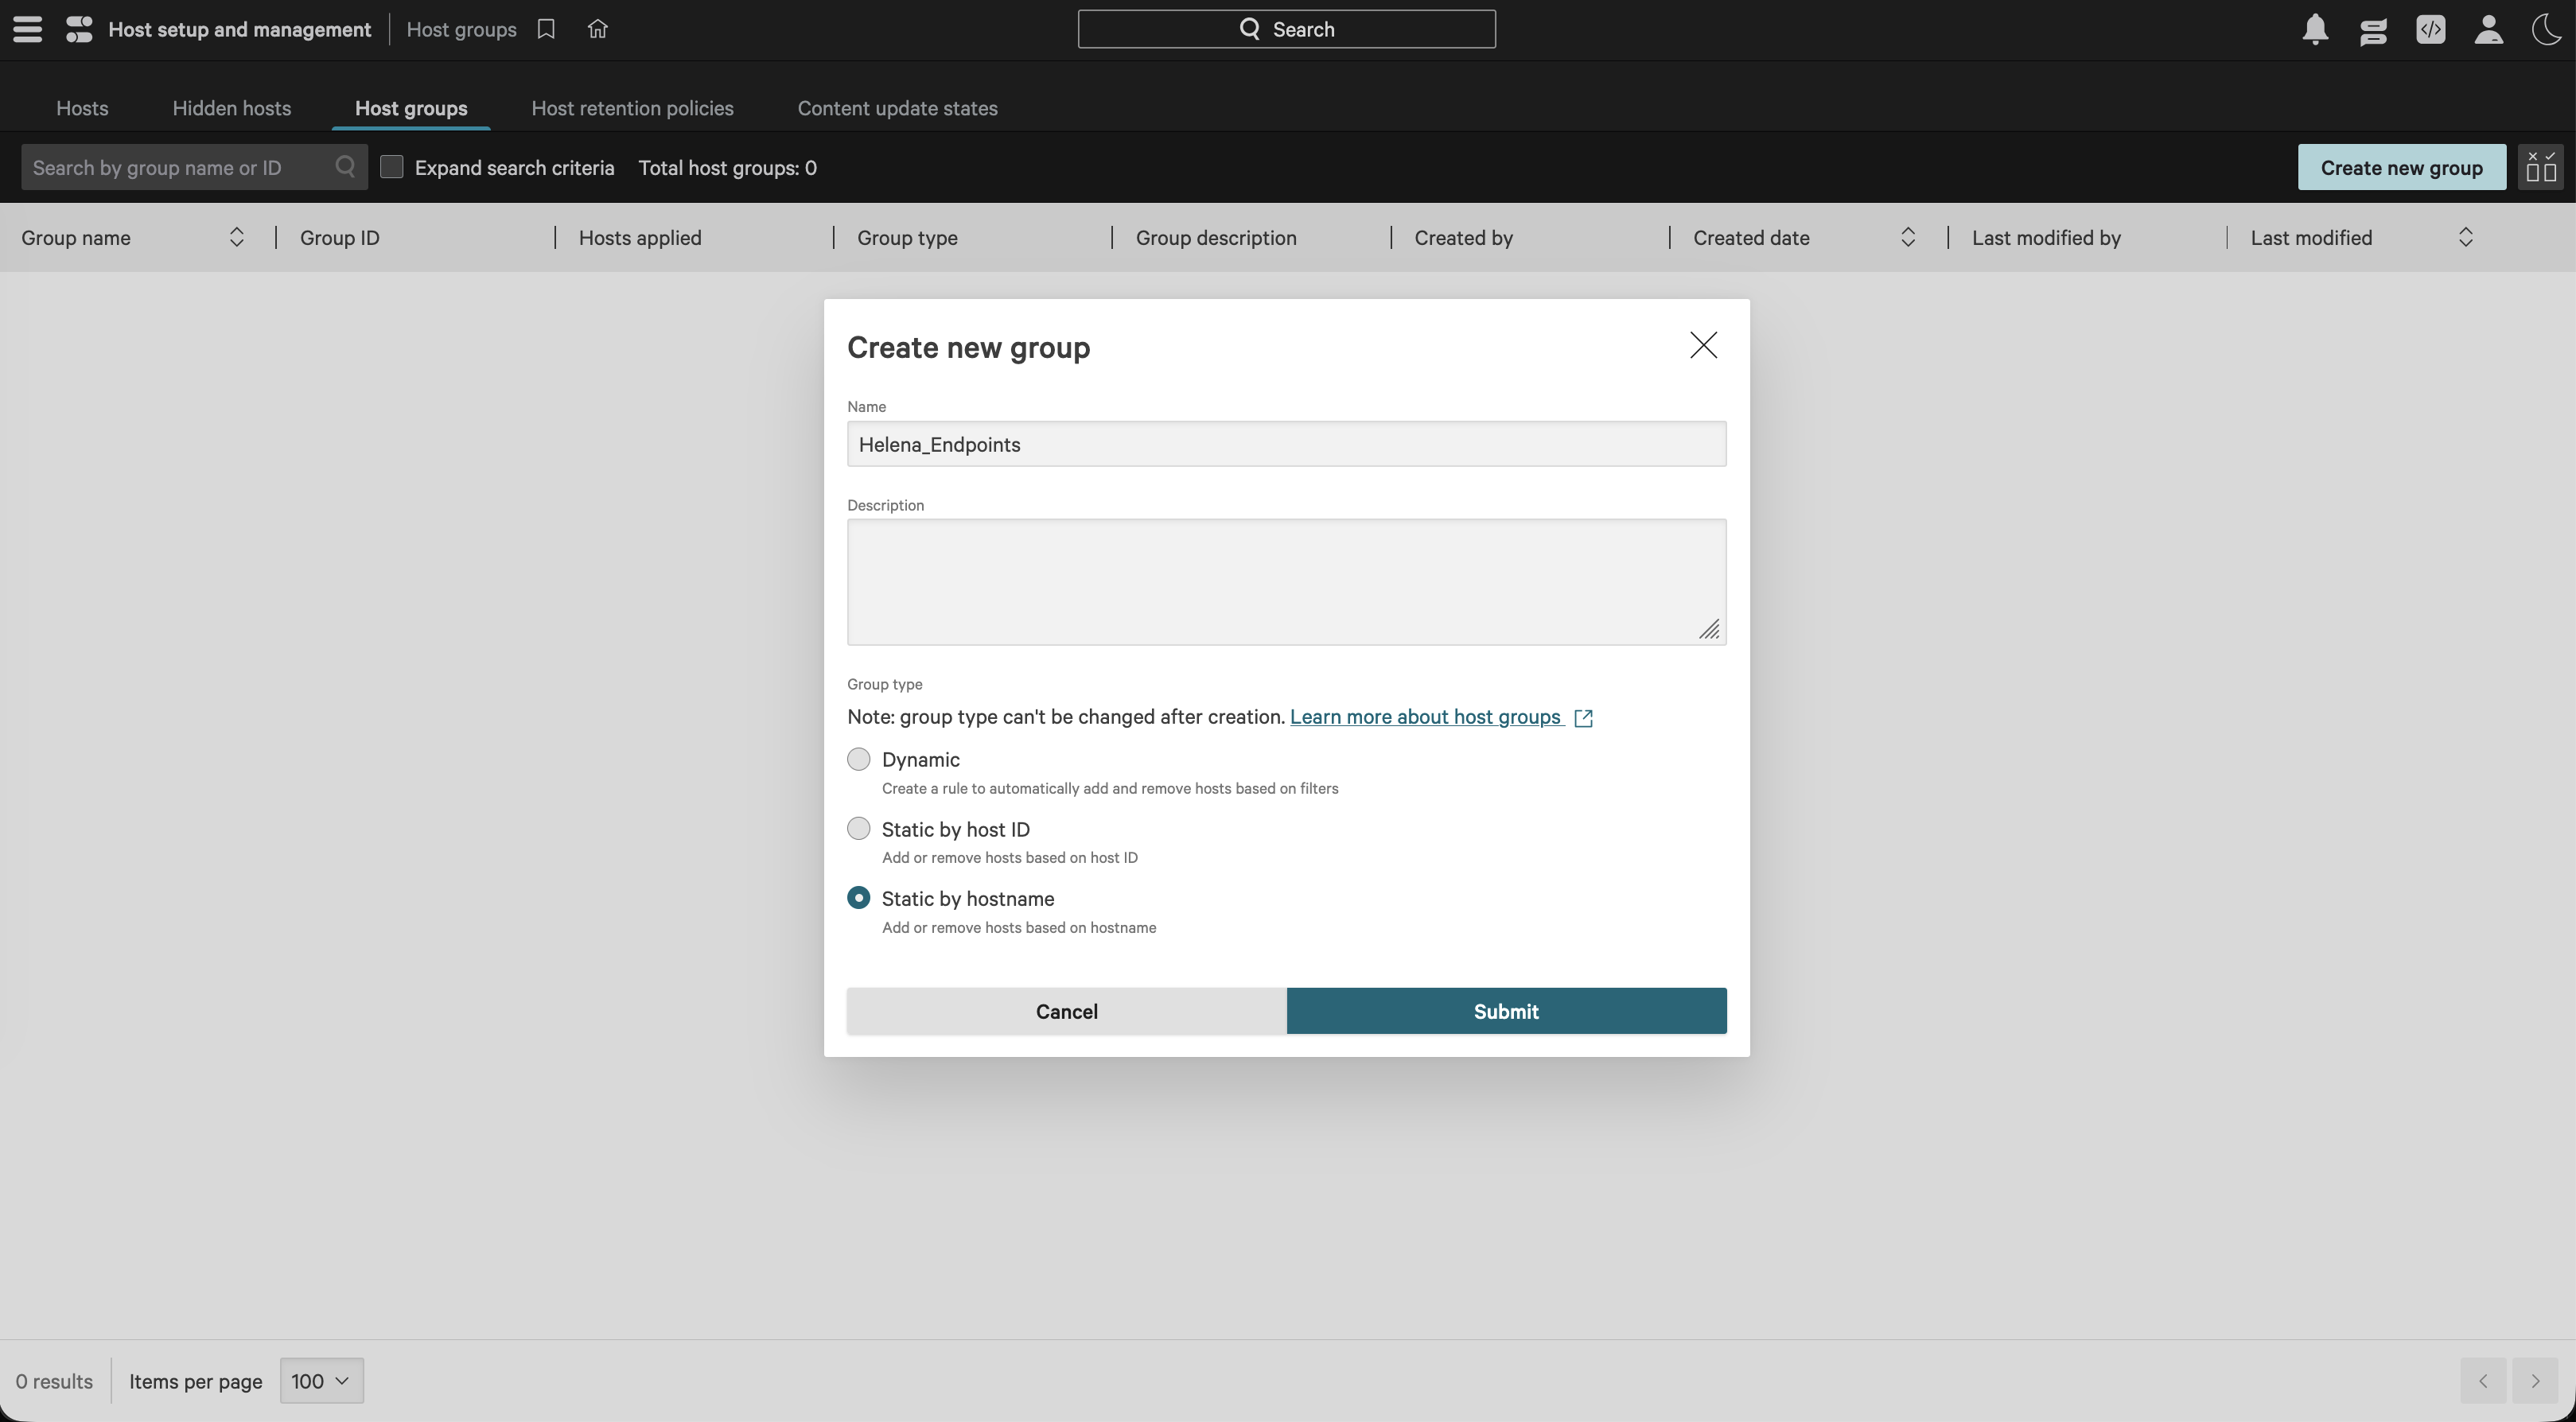Open Items per page dropdown
The width and height of the screenshot is (2576, 1422).
click(x=321, y=1381)
